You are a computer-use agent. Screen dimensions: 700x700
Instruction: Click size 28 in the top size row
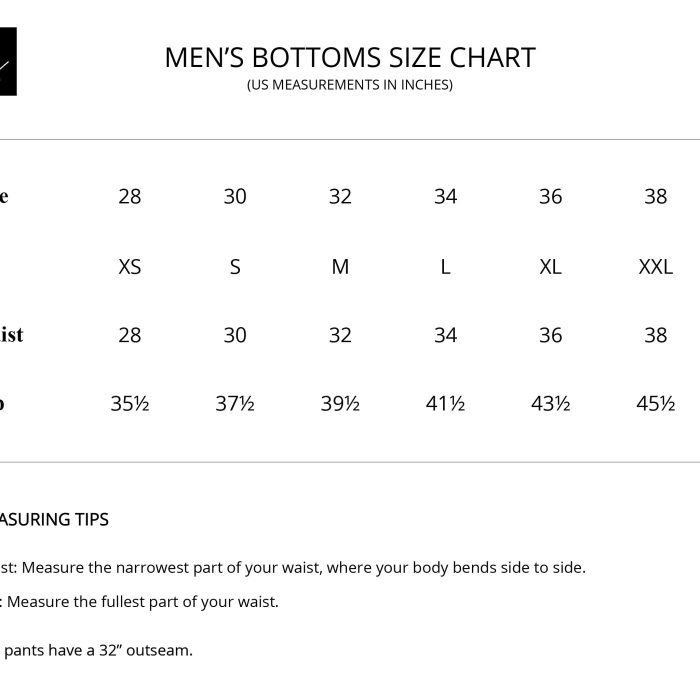click(130, 196)
